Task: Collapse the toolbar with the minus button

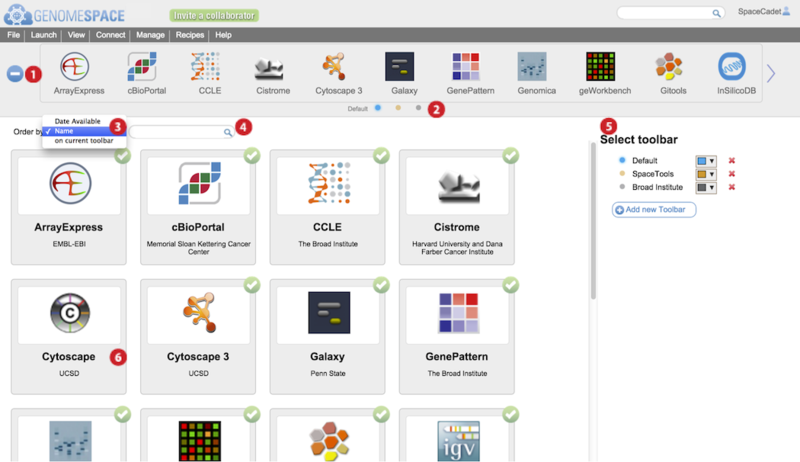Action: (x=15, y=74)
